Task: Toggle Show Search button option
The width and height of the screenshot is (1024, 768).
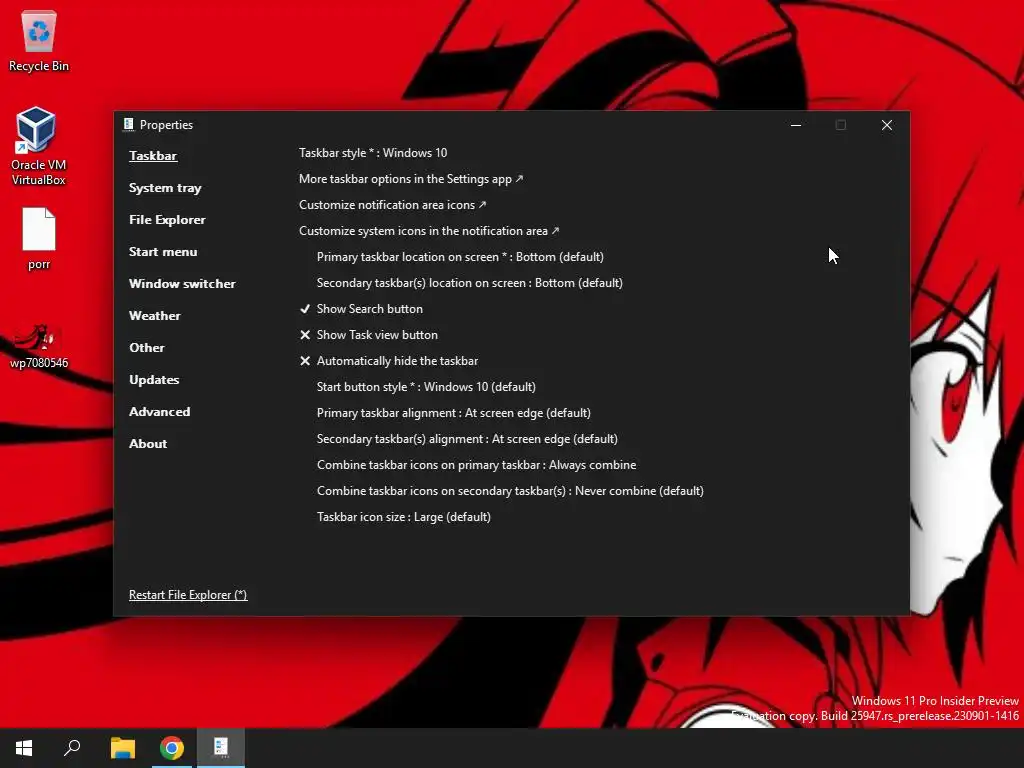Action: tap(361, 309)
